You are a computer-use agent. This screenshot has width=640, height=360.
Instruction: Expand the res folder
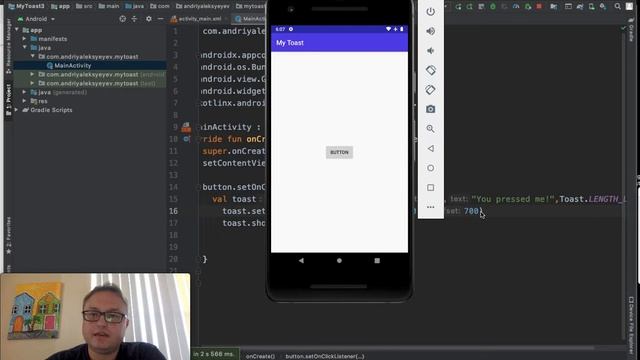24,101
